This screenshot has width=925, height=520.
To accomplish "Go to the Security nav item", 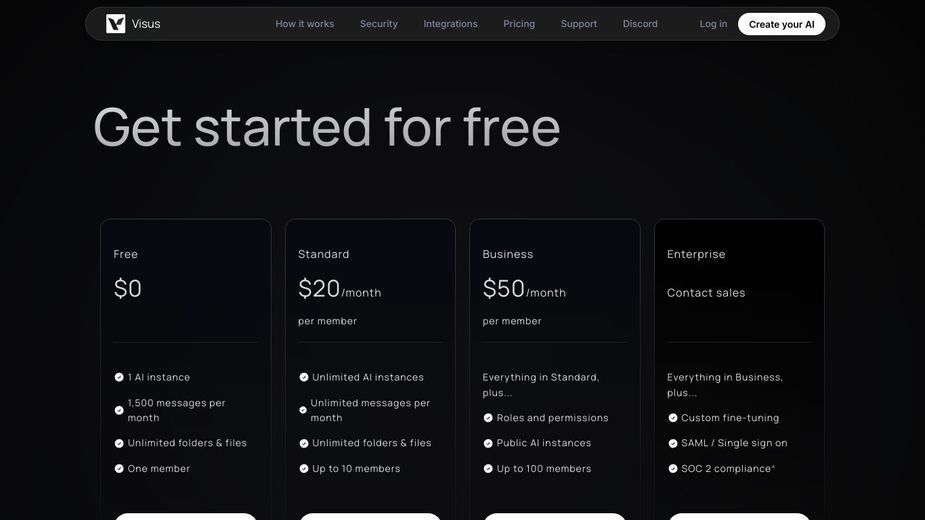I will [379, 24].
